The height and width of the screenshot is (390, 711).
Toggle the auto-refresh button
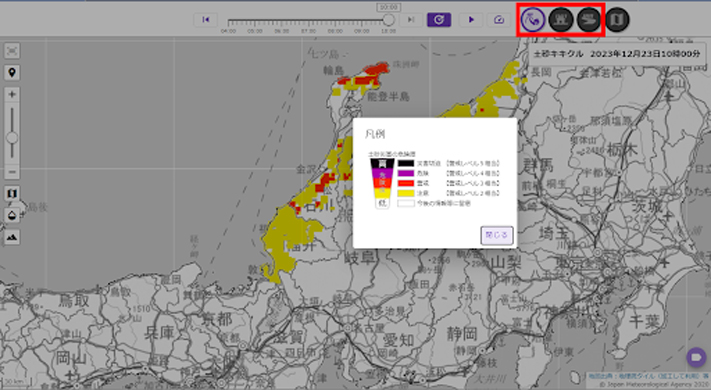pyautogui.click(x=439, y=20)
